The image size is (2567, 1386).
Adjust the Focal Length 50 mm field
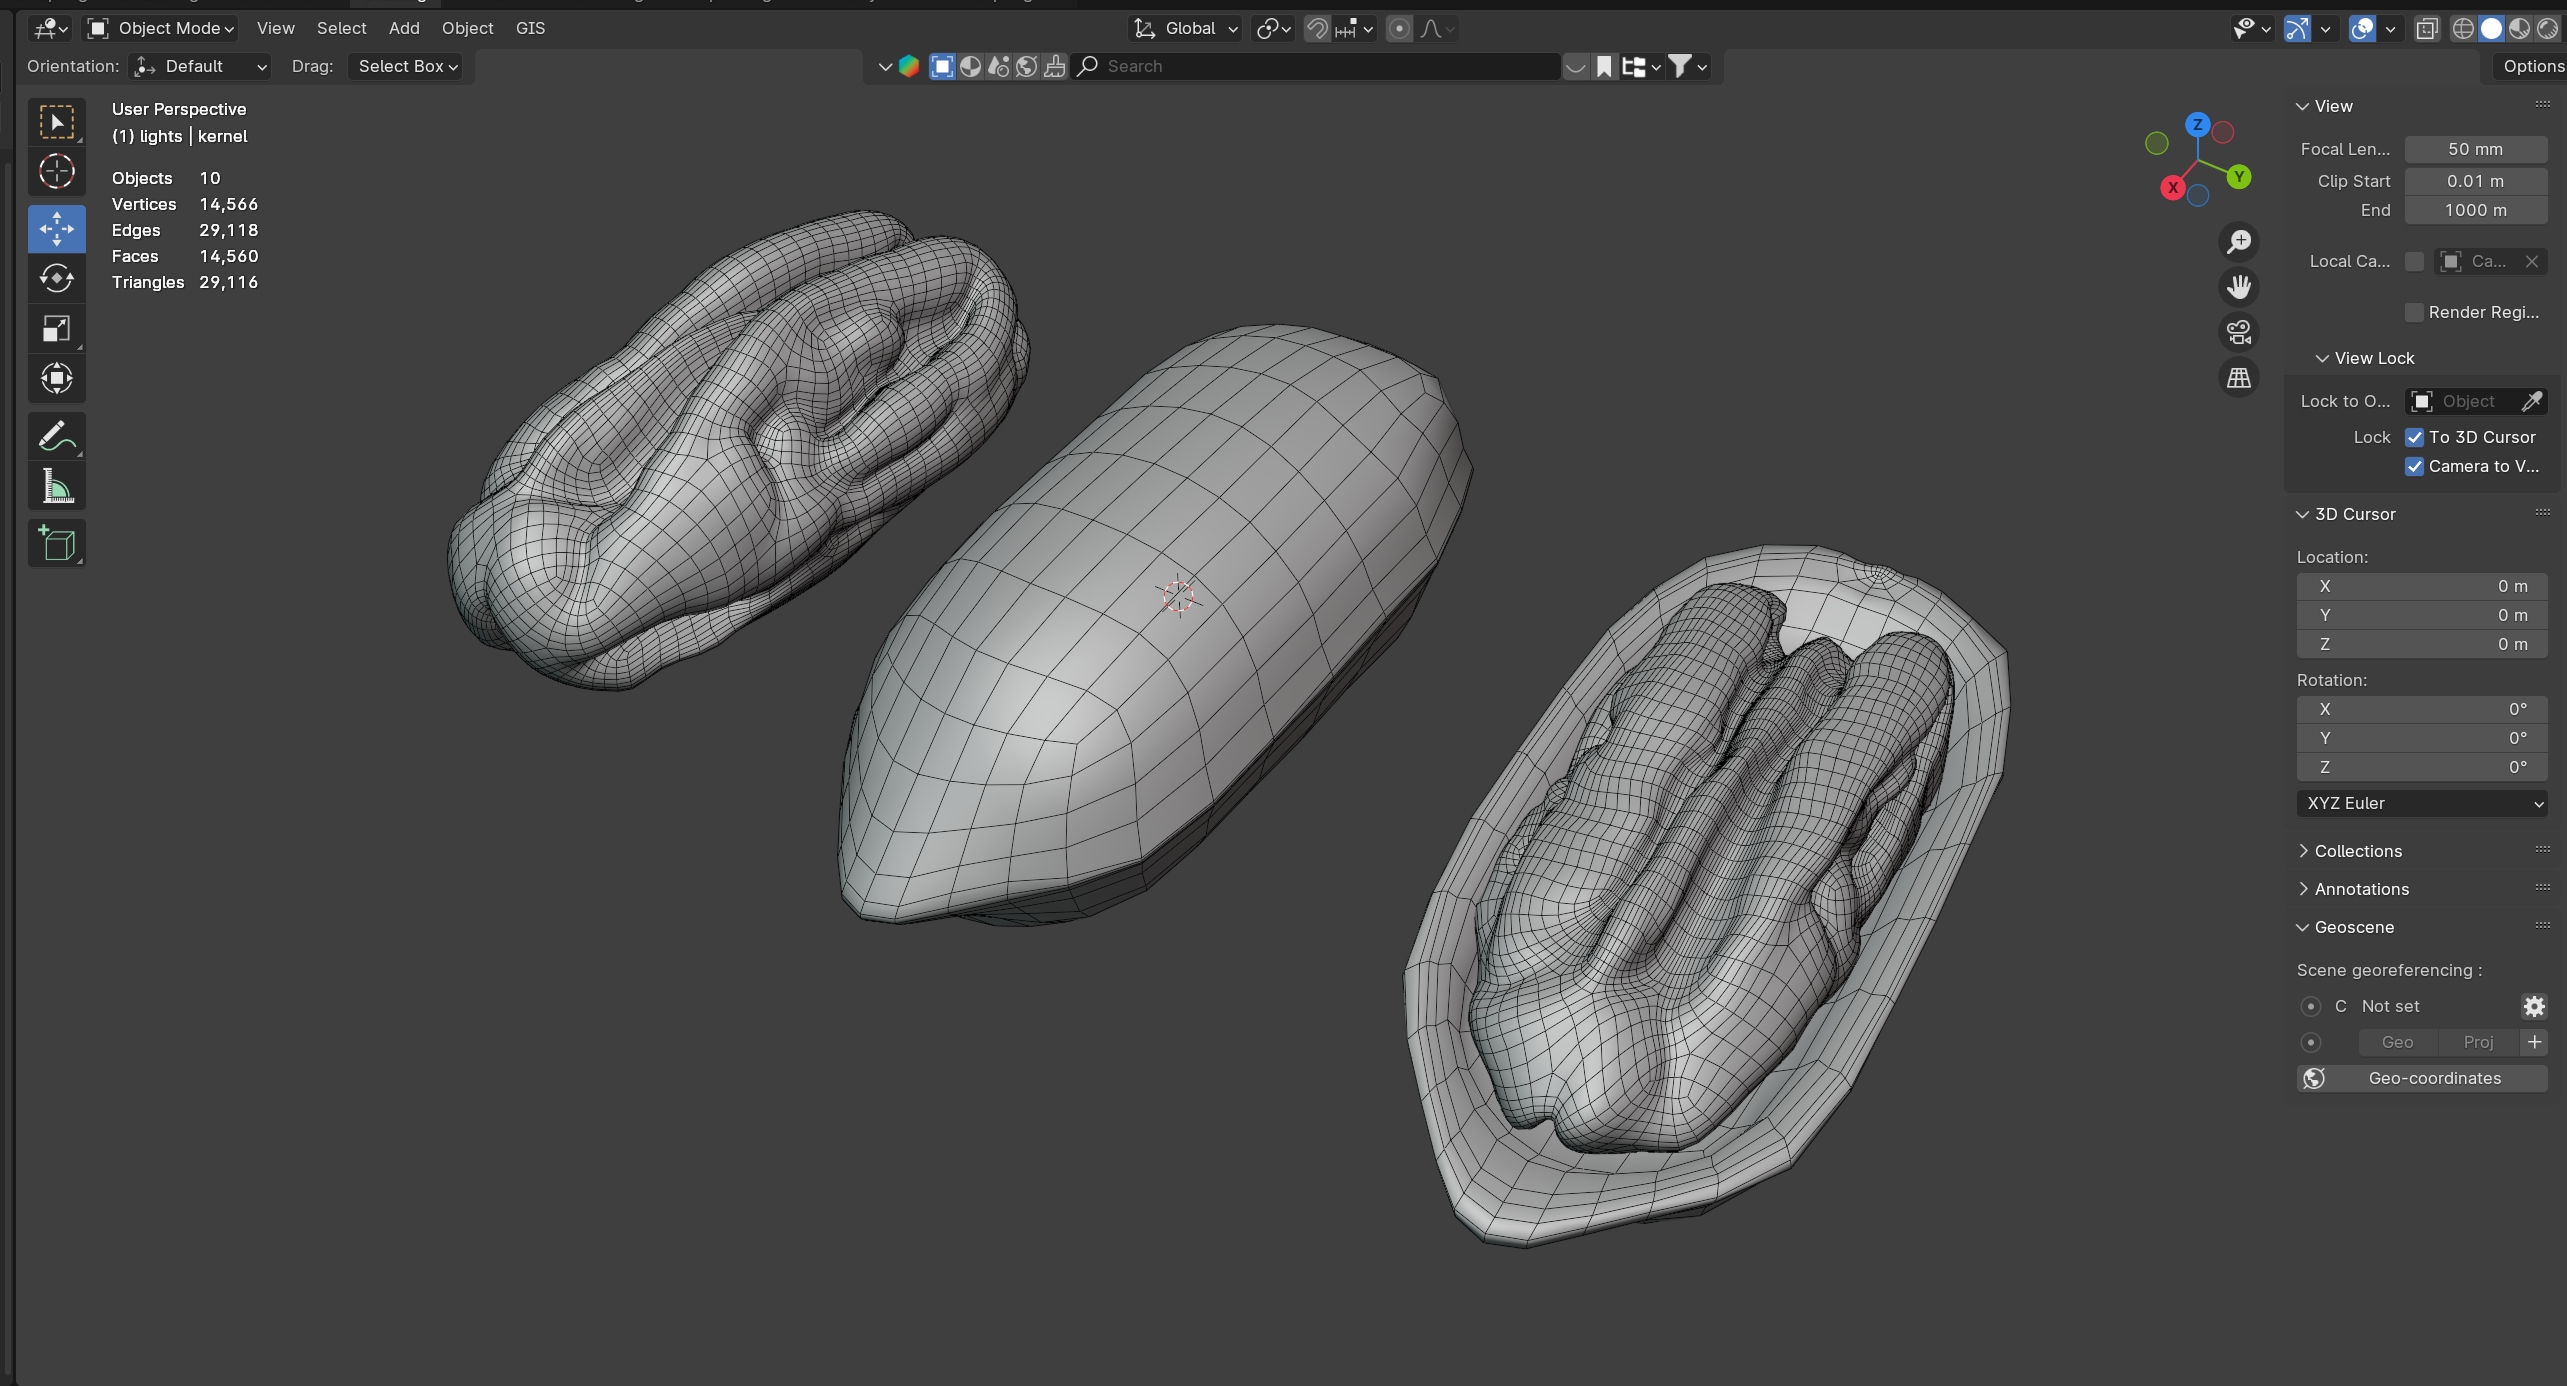tap(2474, 149)
